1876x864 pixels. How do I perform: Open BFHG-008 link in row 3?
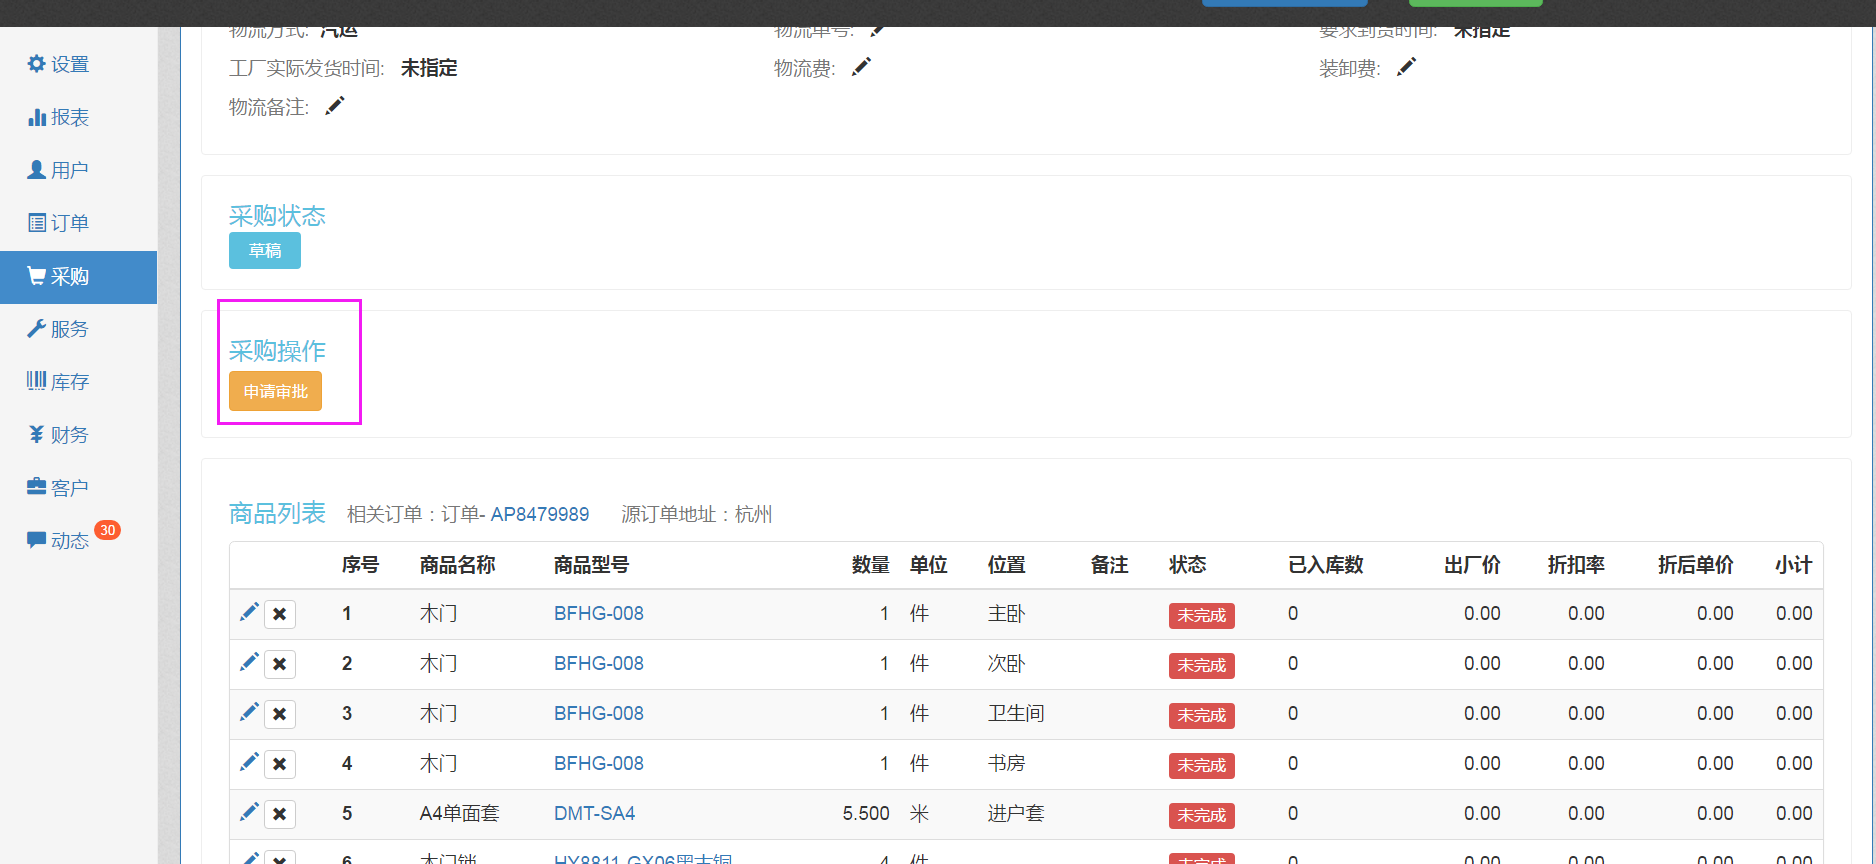(x=598, y=714)
